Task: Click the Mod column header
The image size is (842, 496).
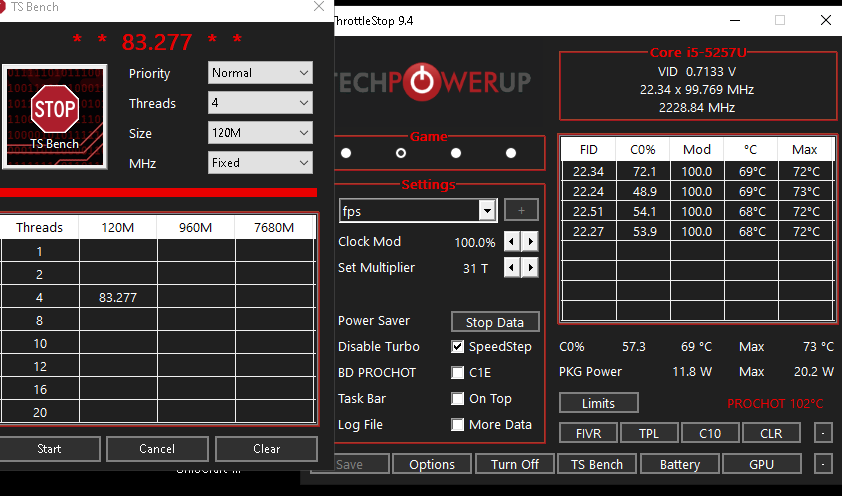Action: 697,150
